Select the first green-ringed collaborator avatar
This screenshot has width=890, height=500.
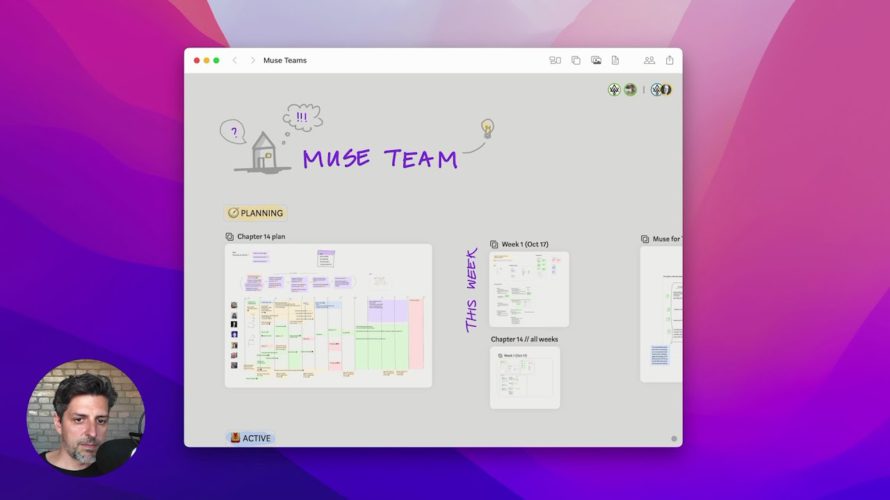coord(614,90)
